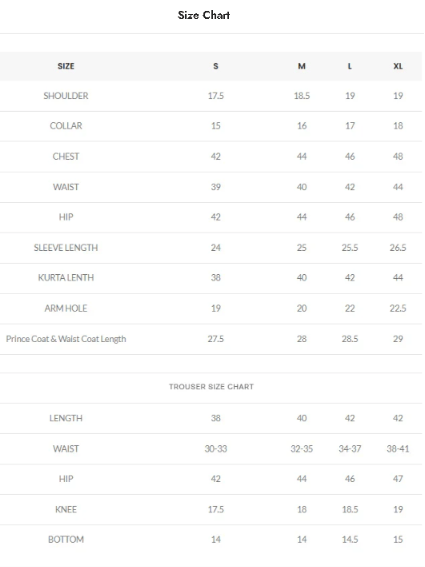Click the ARM HOLE row label
The height and width of the screenshot is (567, 425).
point(66,308)
